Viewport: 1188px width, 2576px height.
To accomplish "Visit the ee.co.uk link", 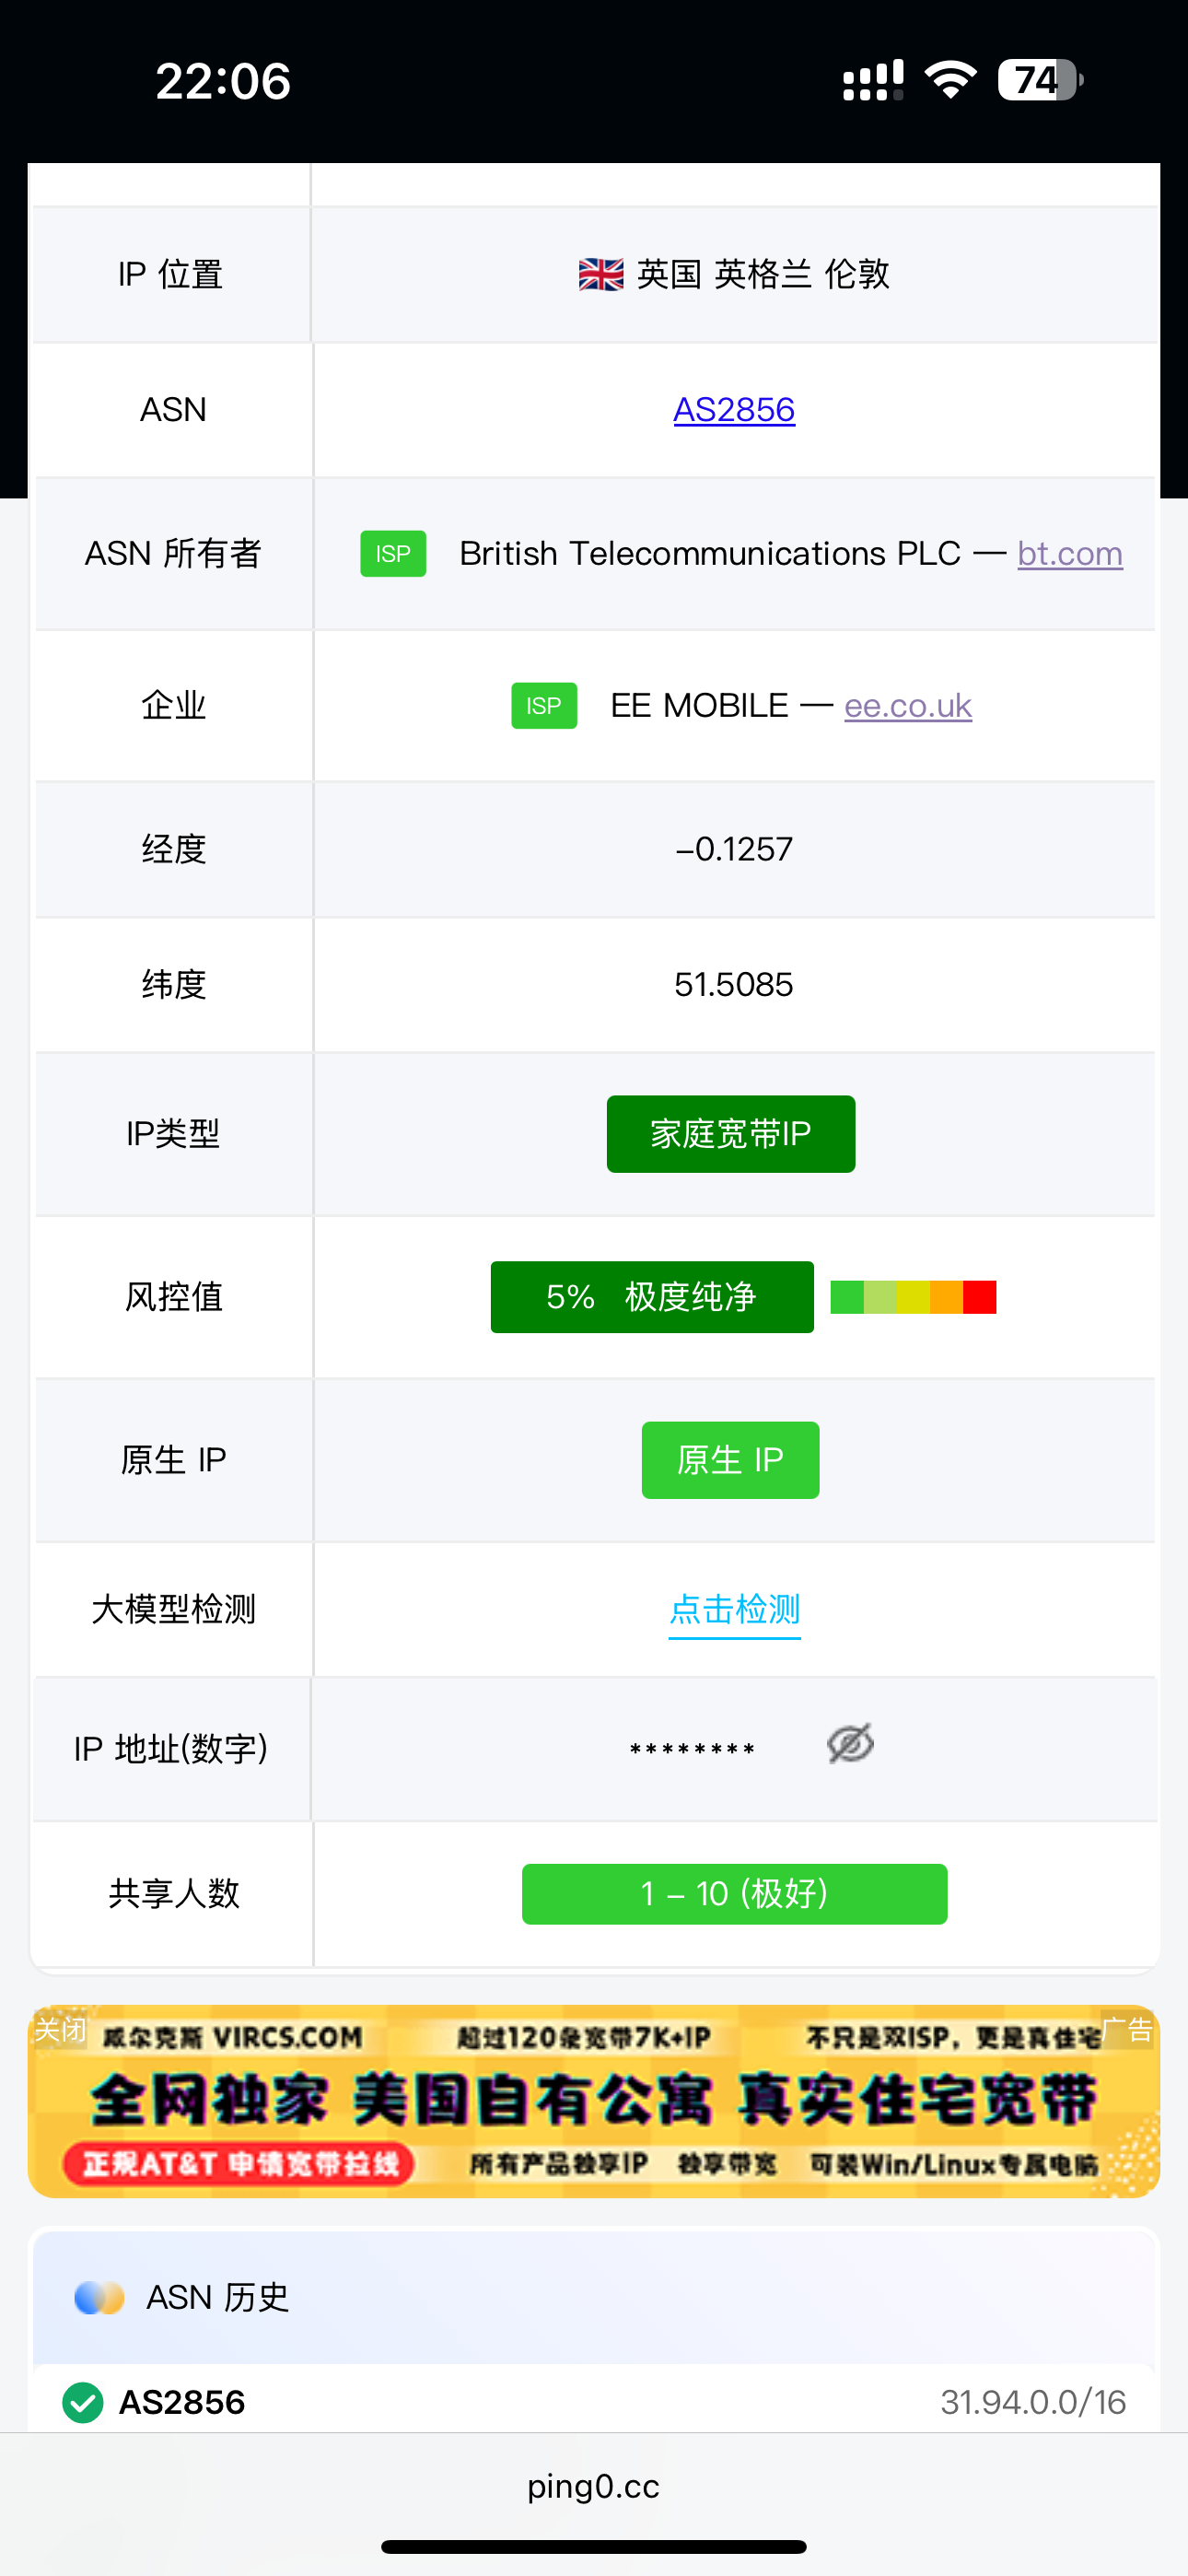I will 908,706.
